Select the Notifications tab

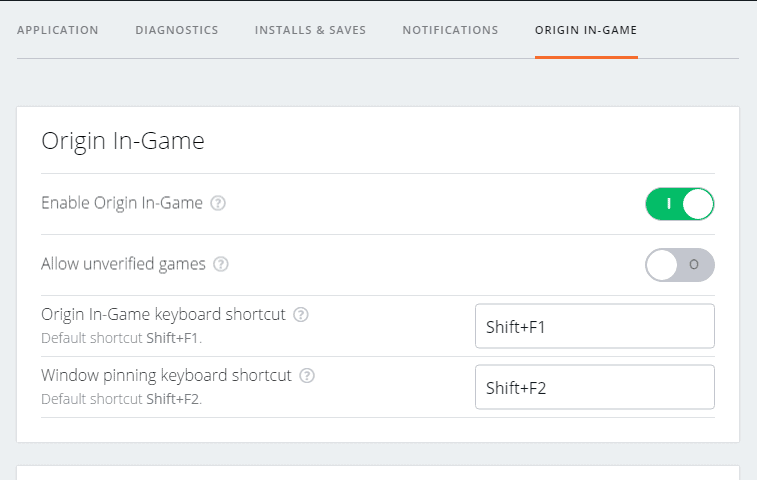click(x=450, y=30)
